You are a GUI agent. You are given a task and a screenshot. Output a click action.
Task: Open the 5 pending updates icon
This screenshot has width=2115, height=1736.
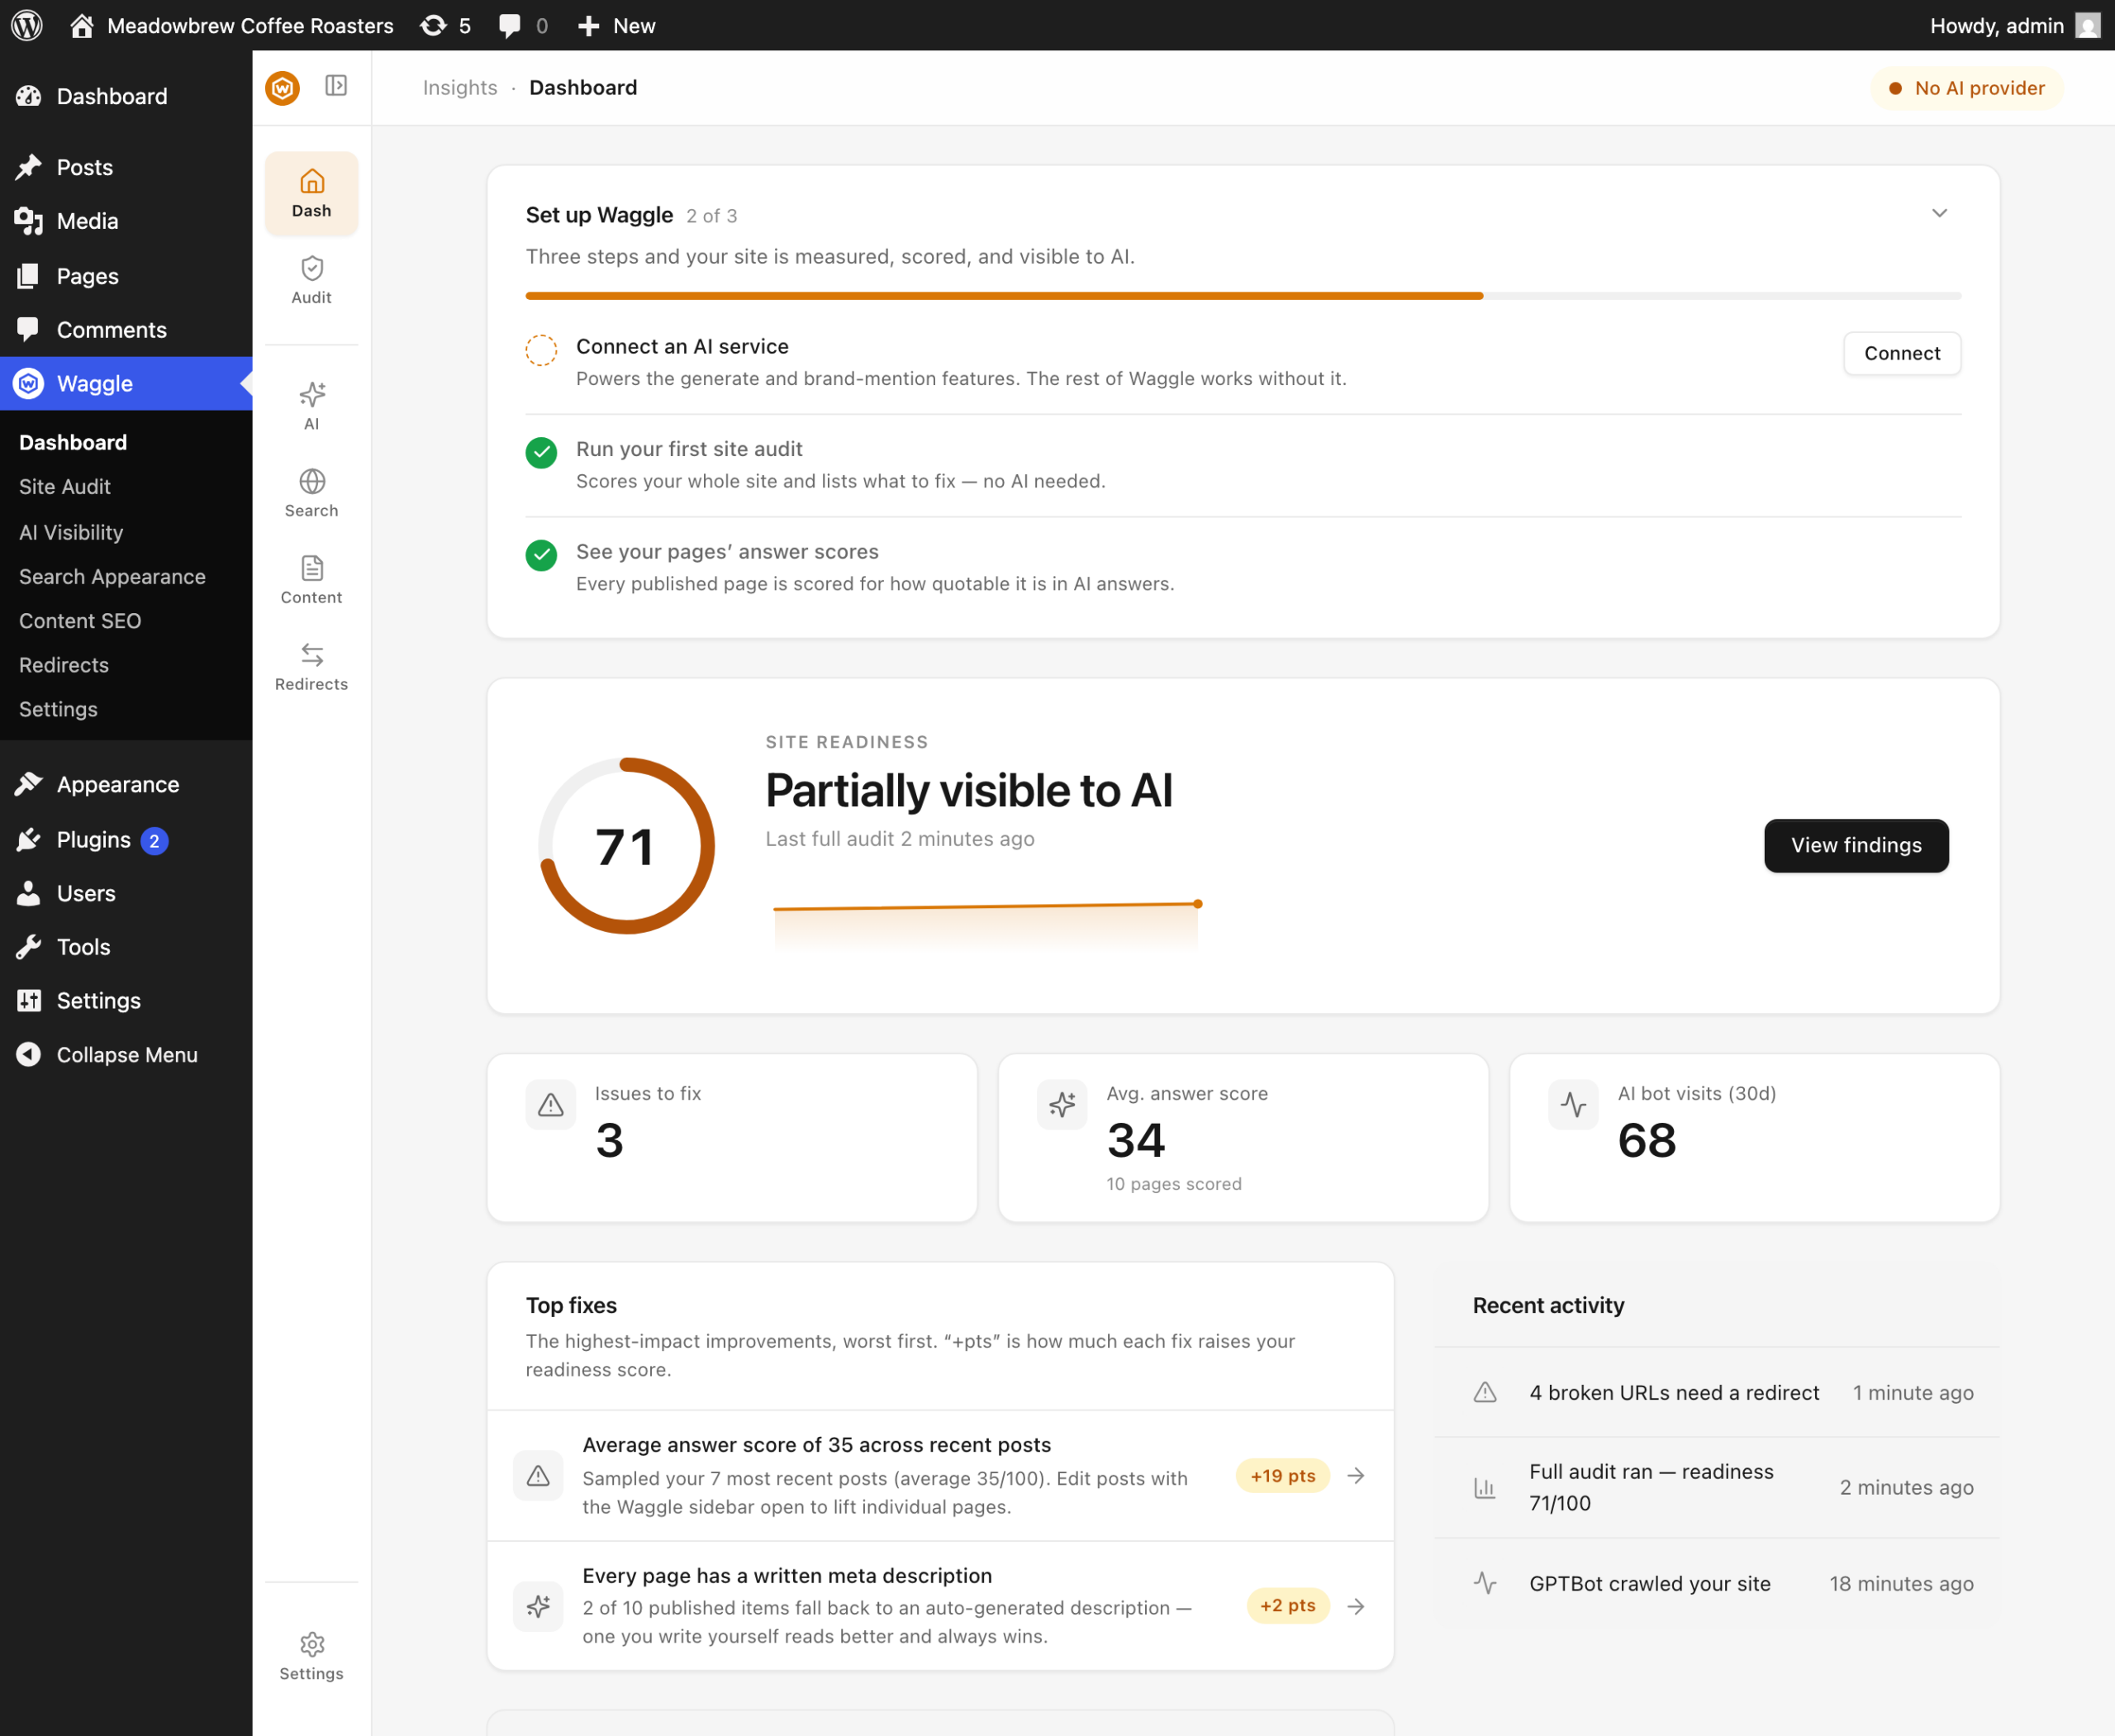pyautogui.click(x=445, y=25)
